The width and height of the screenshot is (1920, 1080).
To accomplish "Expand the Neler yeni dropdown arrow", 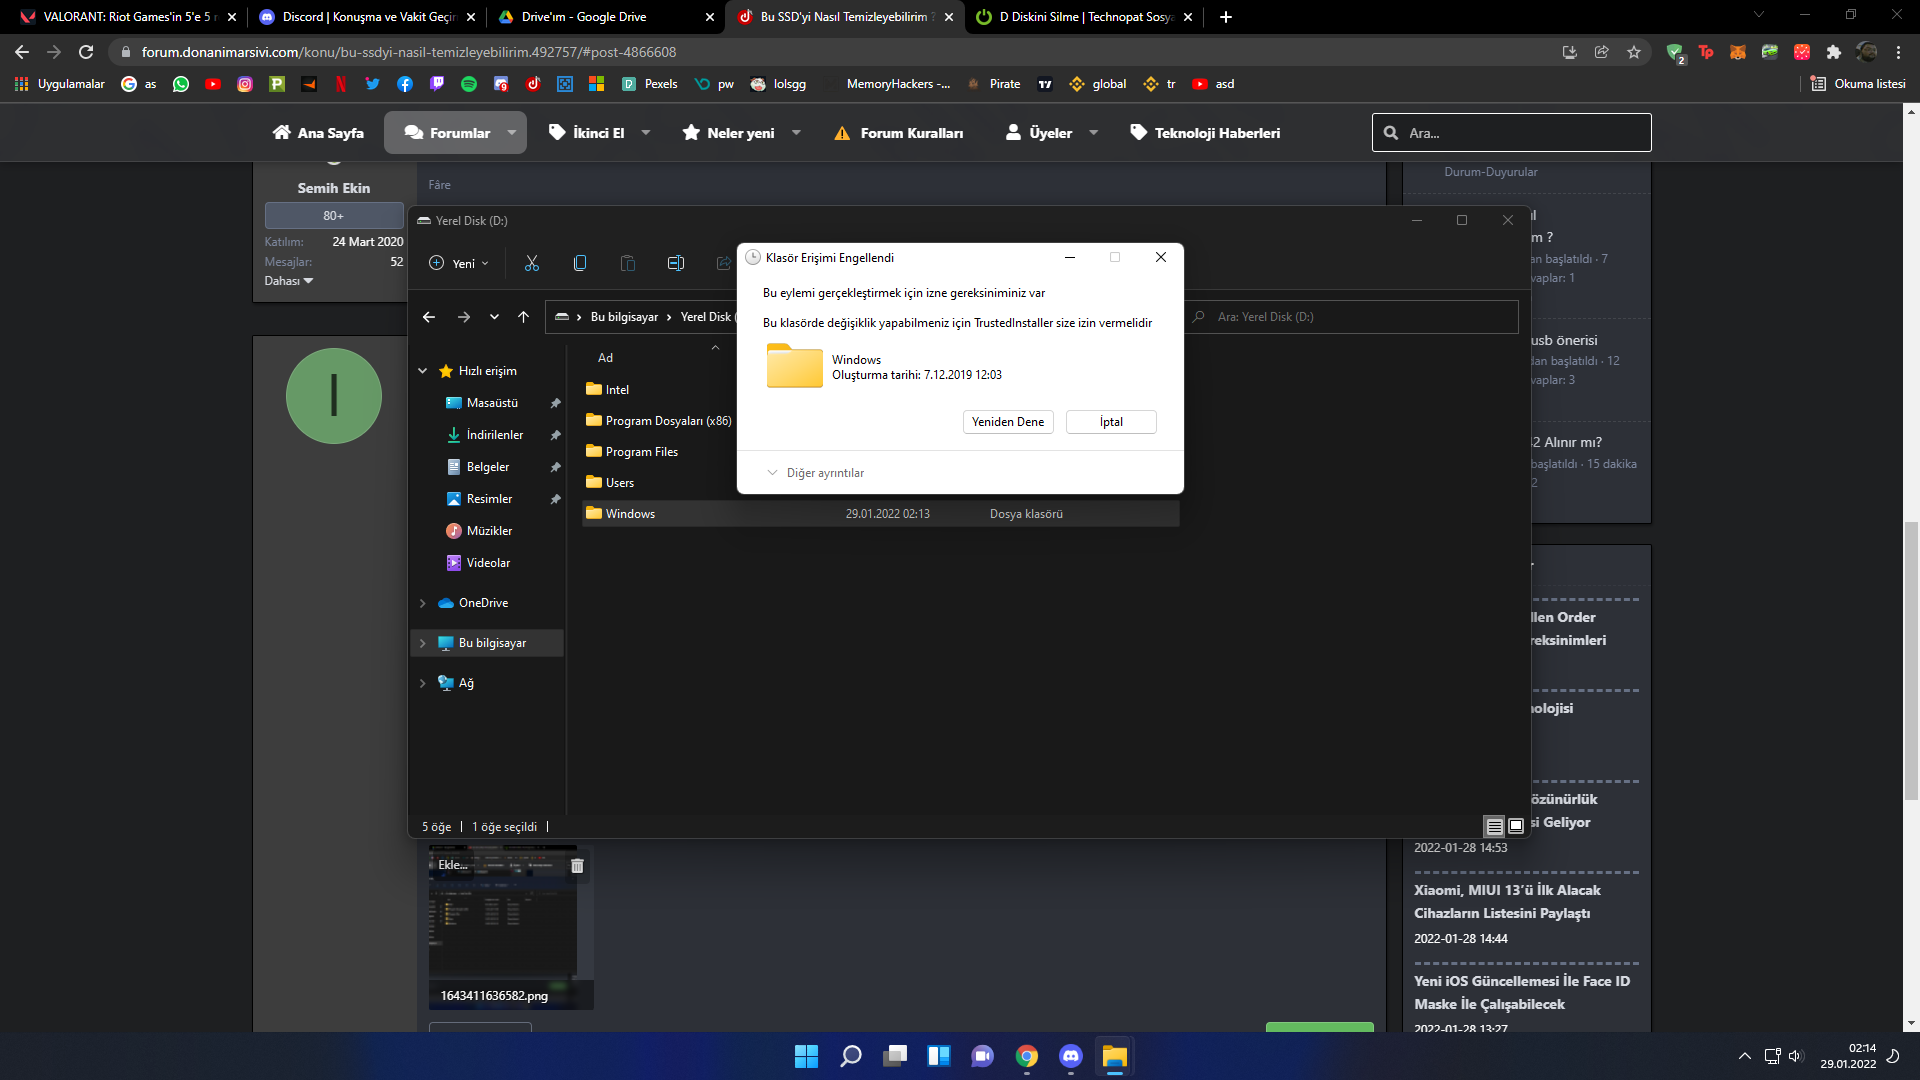I will 797,133.
